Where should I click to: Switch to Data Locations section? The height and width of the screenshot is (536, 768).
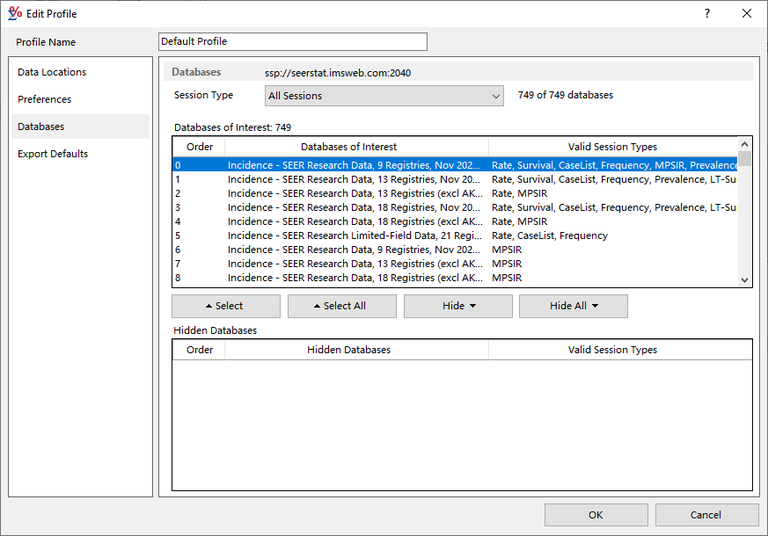pyautogui.click(x=52, y=72)
